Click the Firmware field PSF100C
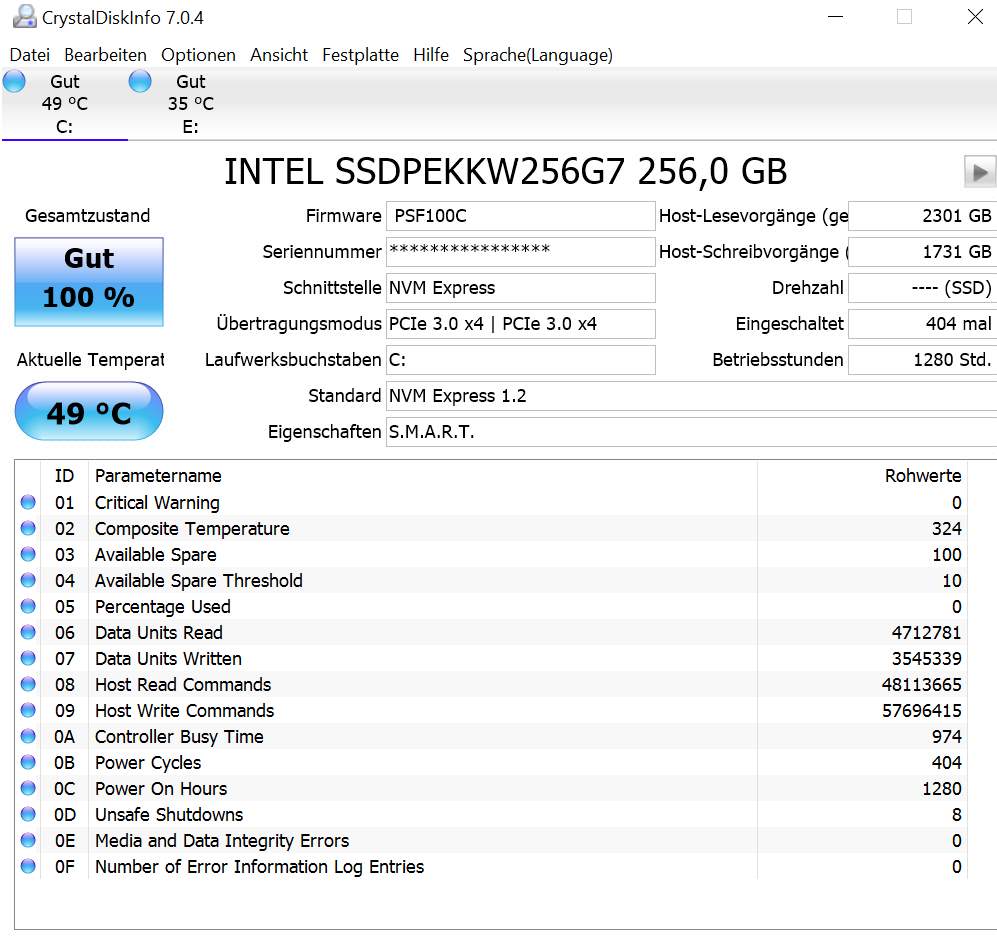Screen dimensions: 997x936 520,216
